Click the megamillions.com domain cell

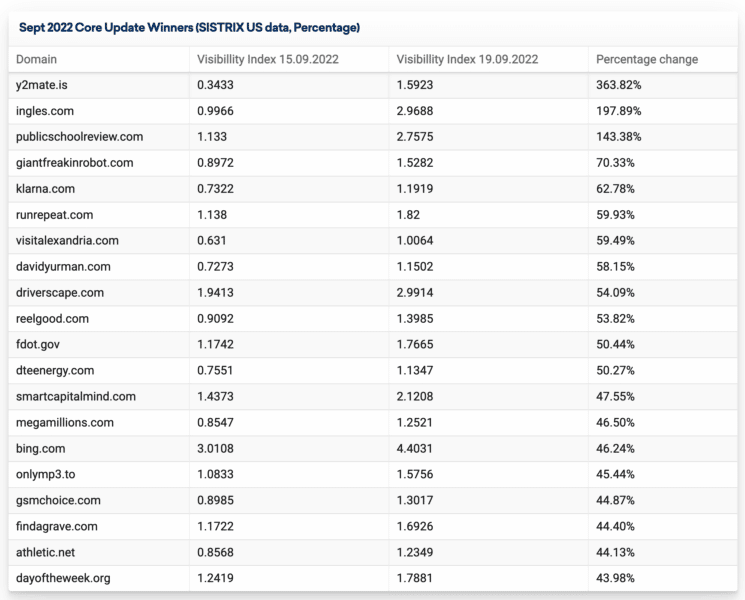(x=65, y=423)
